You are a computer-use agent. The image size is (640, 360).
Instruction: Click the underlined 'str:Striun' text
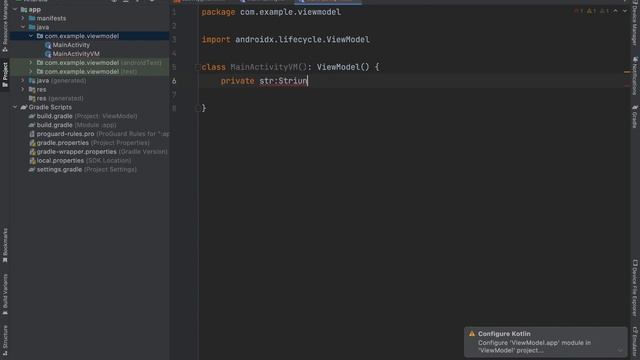pos(283,81)
